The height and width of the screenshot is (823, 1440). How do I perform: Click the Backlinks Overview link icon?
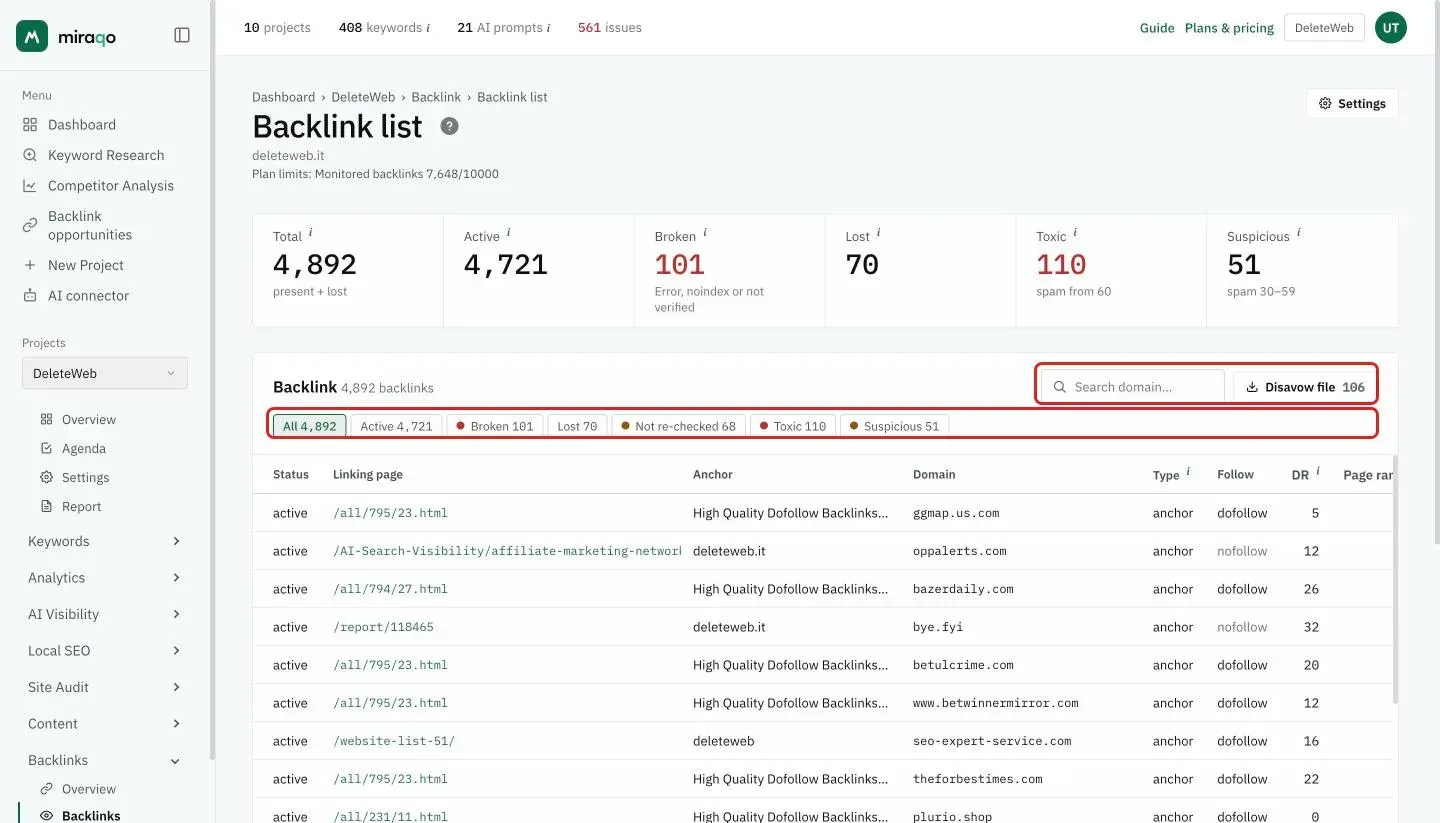click(x=46, y=788)
